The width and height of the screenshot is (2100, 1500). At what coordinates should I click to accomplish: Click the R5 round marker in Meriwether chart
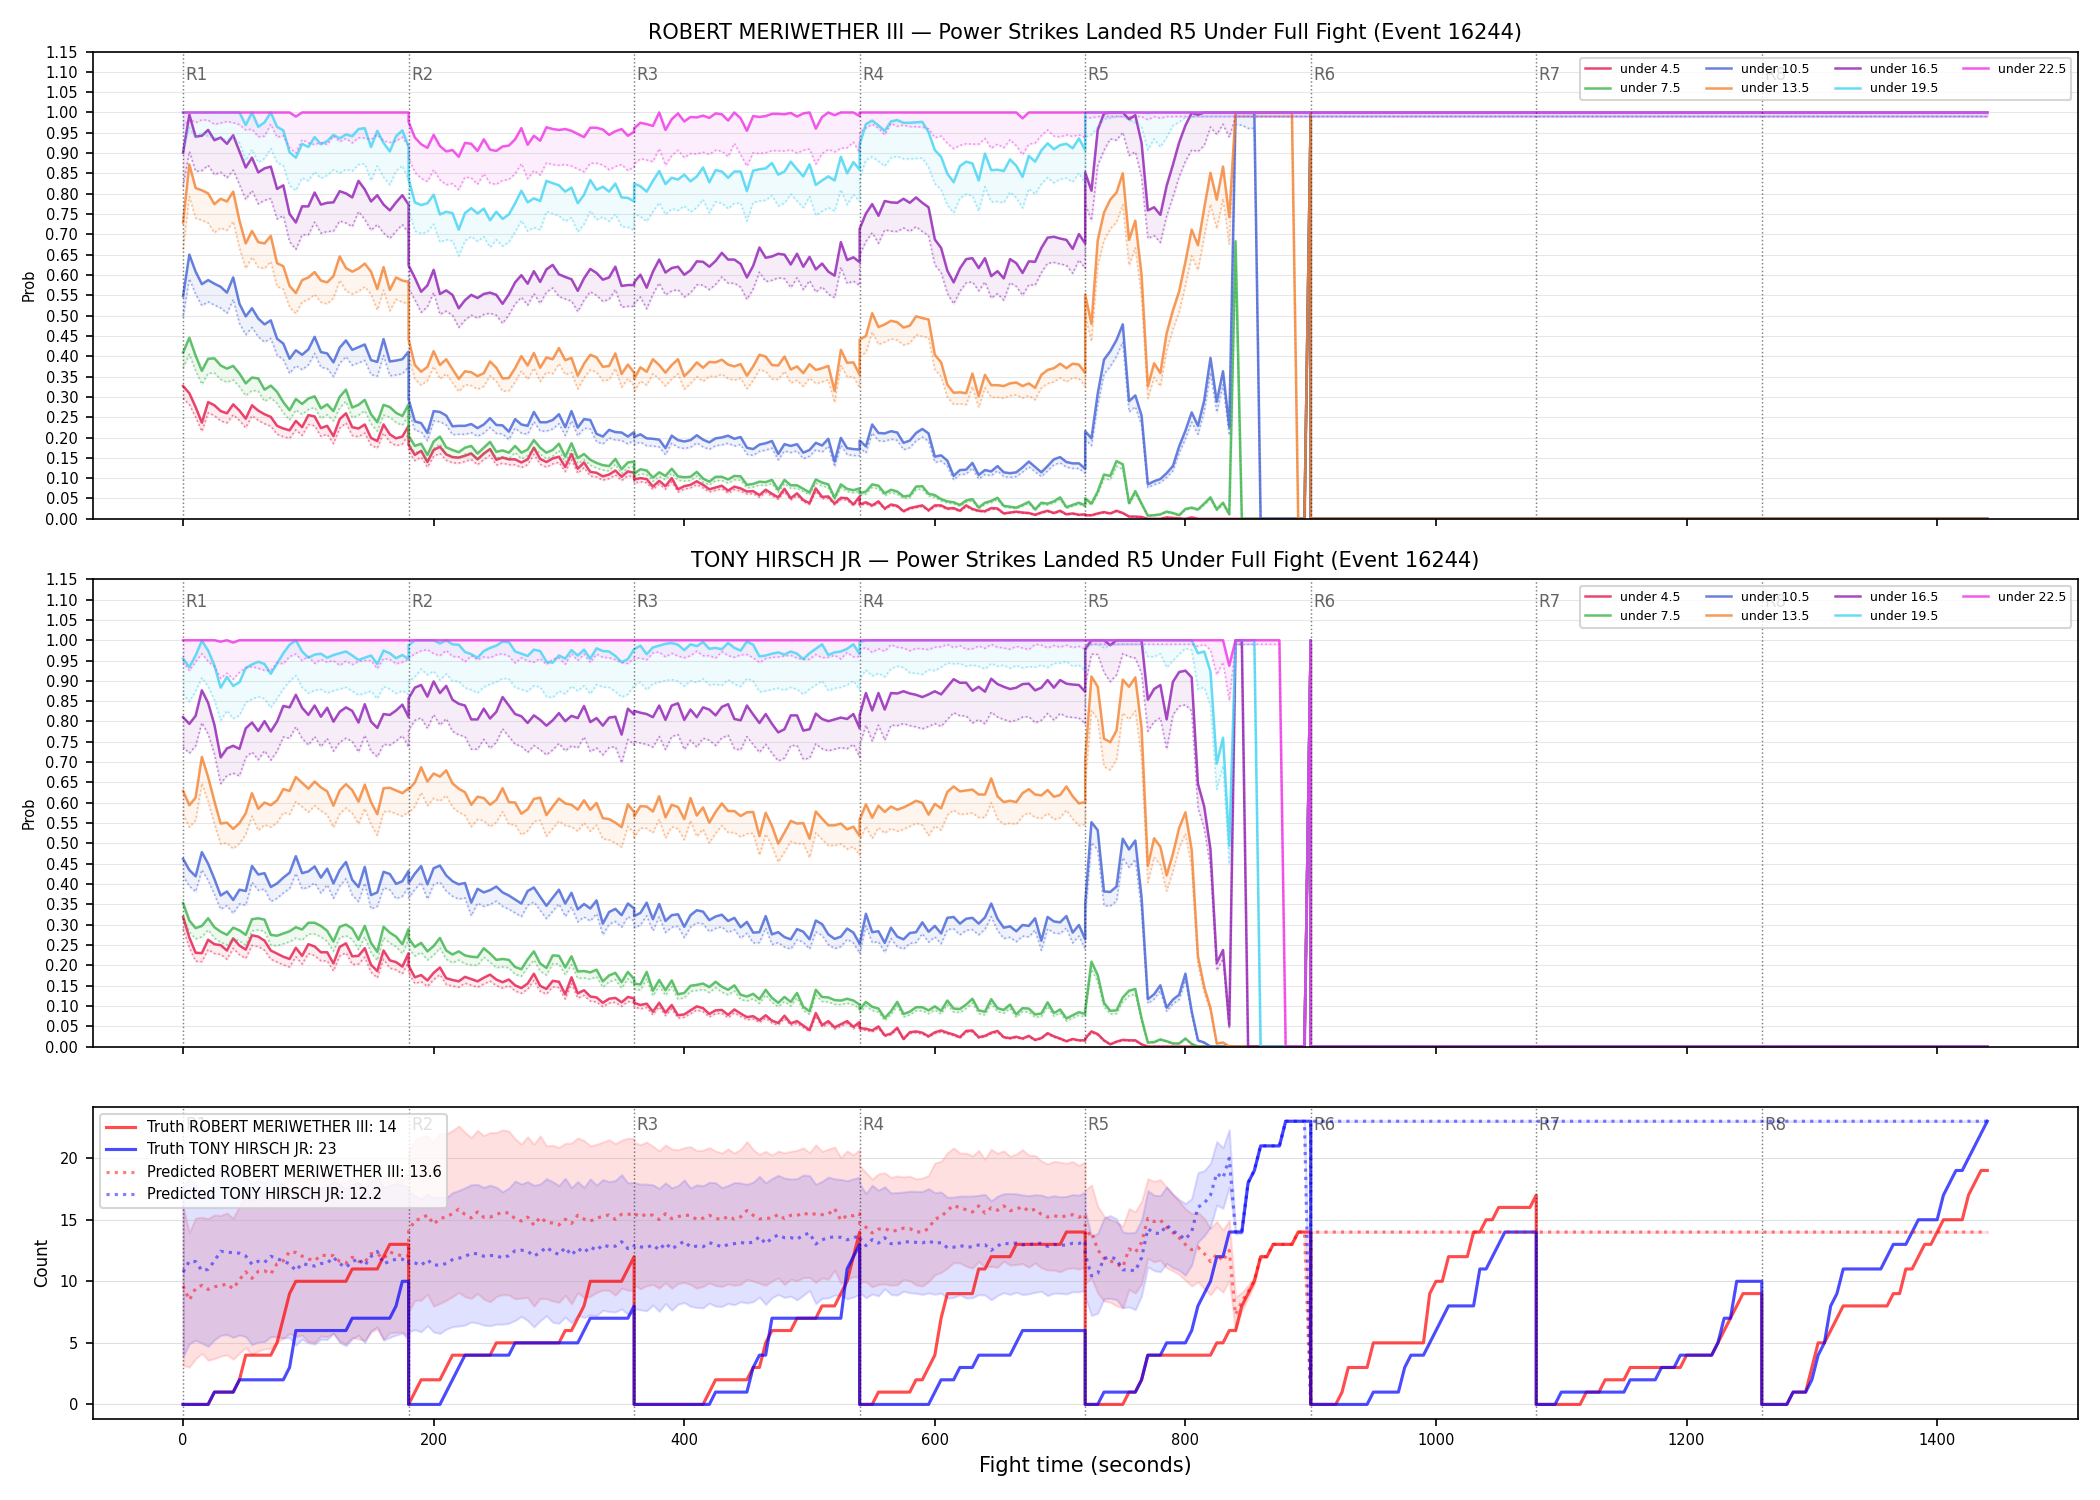click(1098, 74)
